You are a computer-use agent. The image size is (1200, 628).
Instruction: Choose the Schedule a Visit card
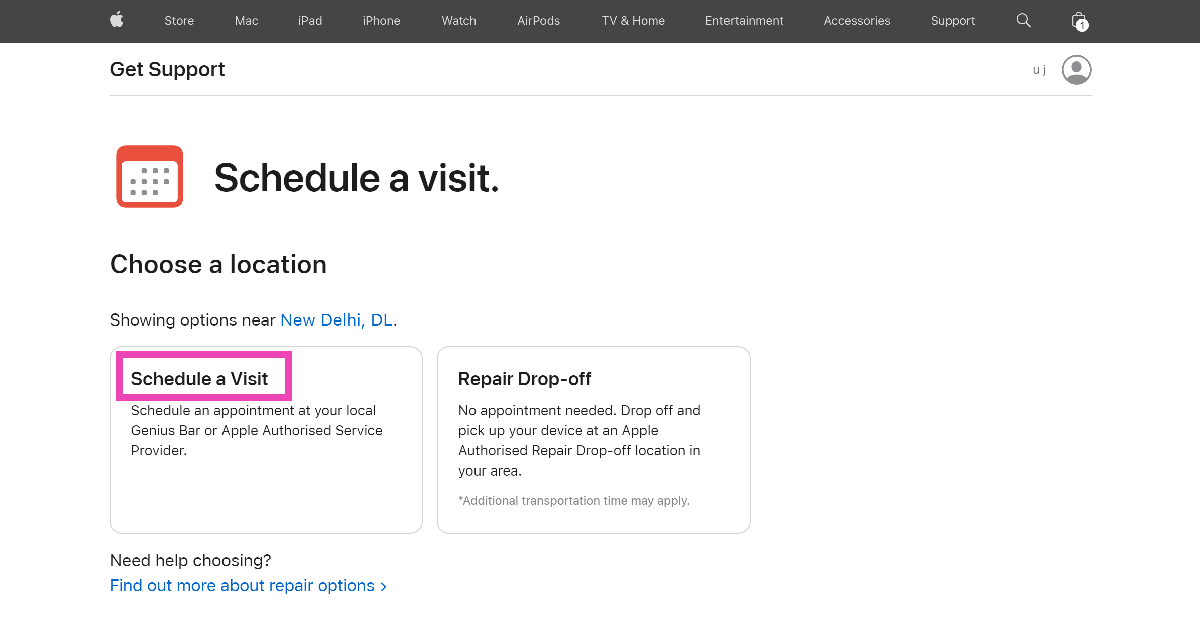click(x=266, y=440)
